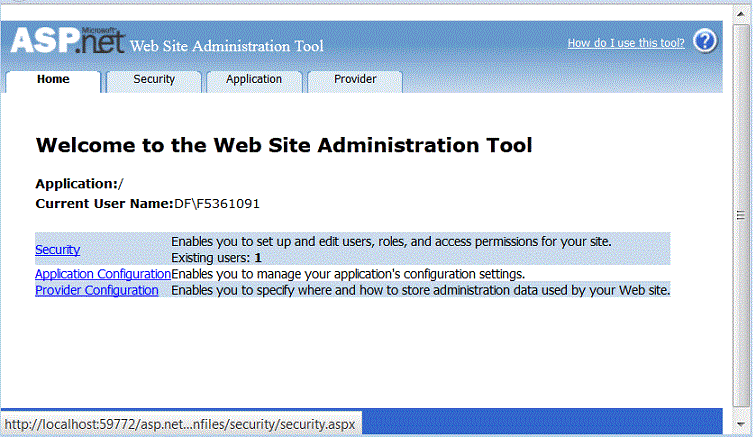Click the 'Enables you to manage your application's configuration' text
The height and width of the screenshot is (437, 756).
click(348, 274)
